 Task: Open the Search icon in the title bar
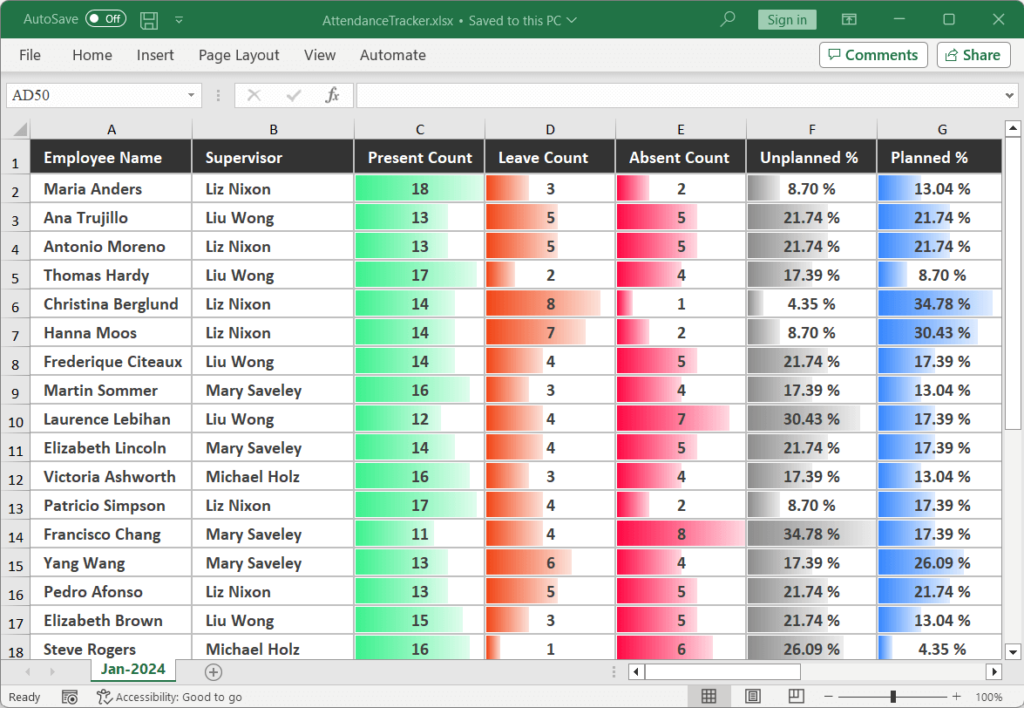726,19
